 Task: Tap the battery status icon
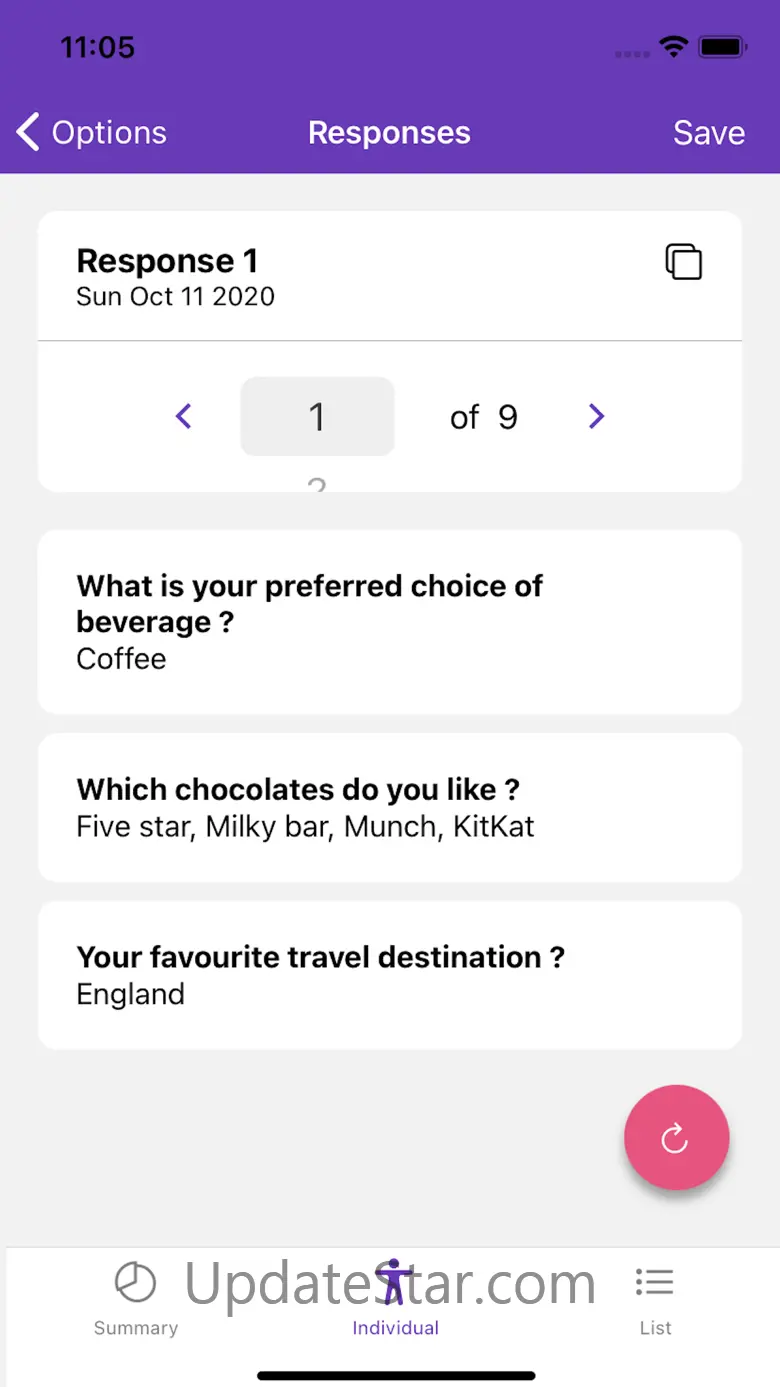pos(722,46)
